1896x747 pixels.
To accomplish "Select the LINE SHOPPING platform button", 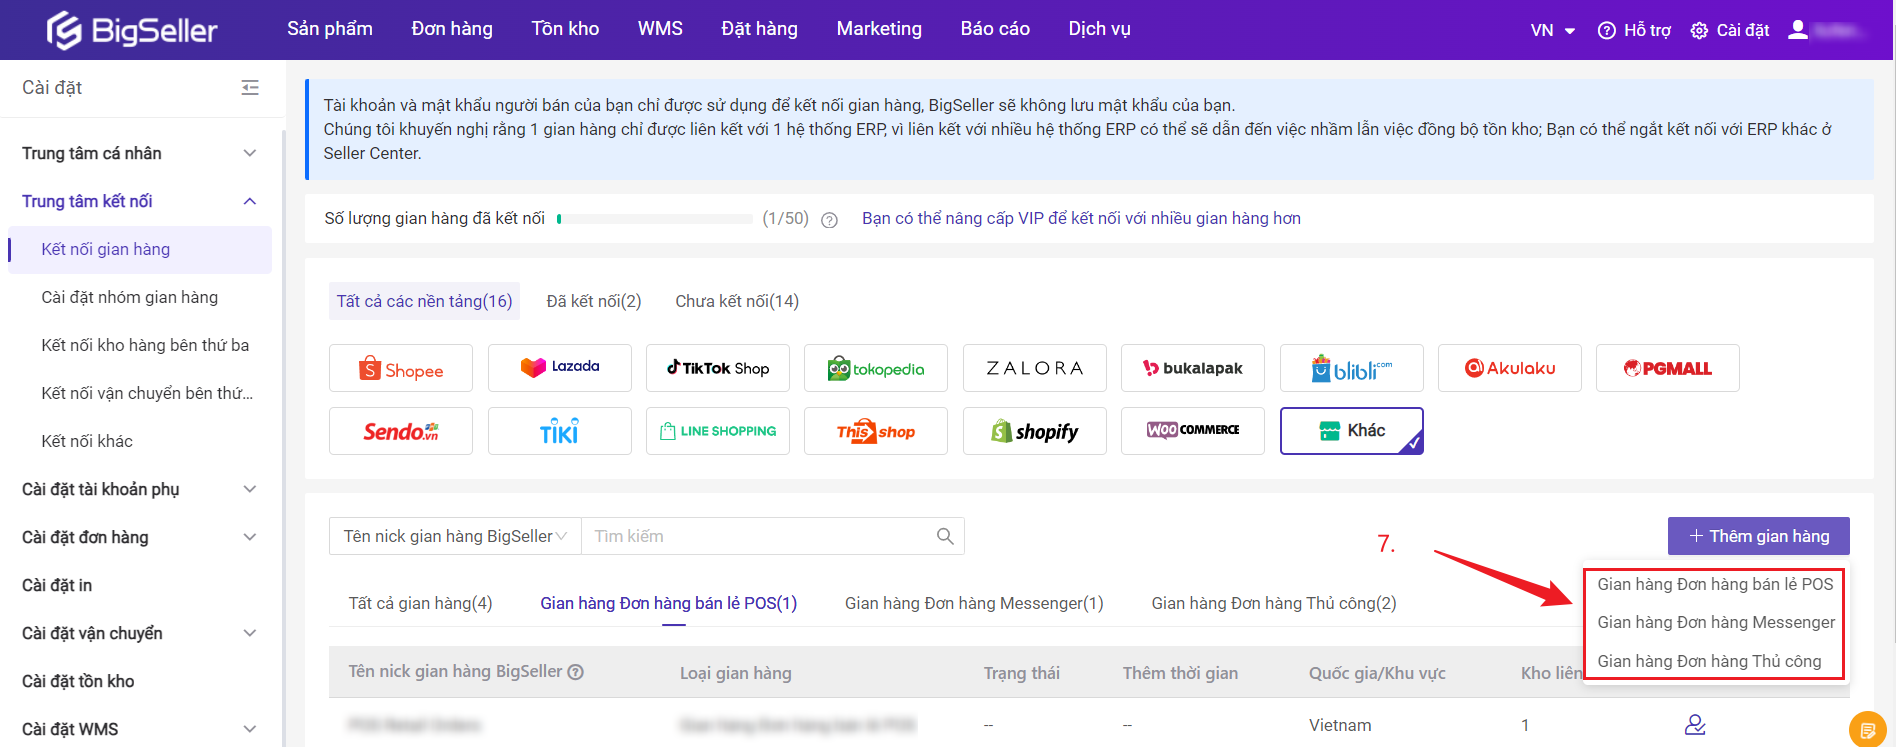I will pos(718,431).
